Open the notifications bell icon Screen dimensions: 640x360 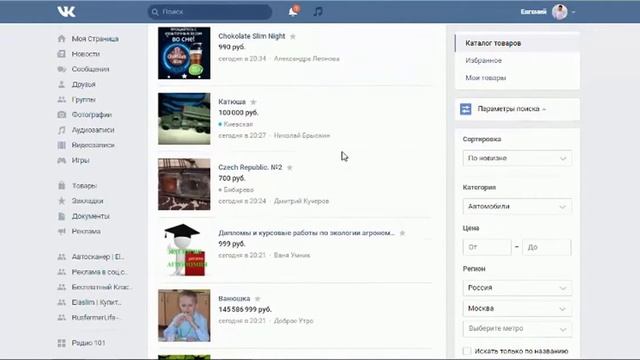click(293, 11)
